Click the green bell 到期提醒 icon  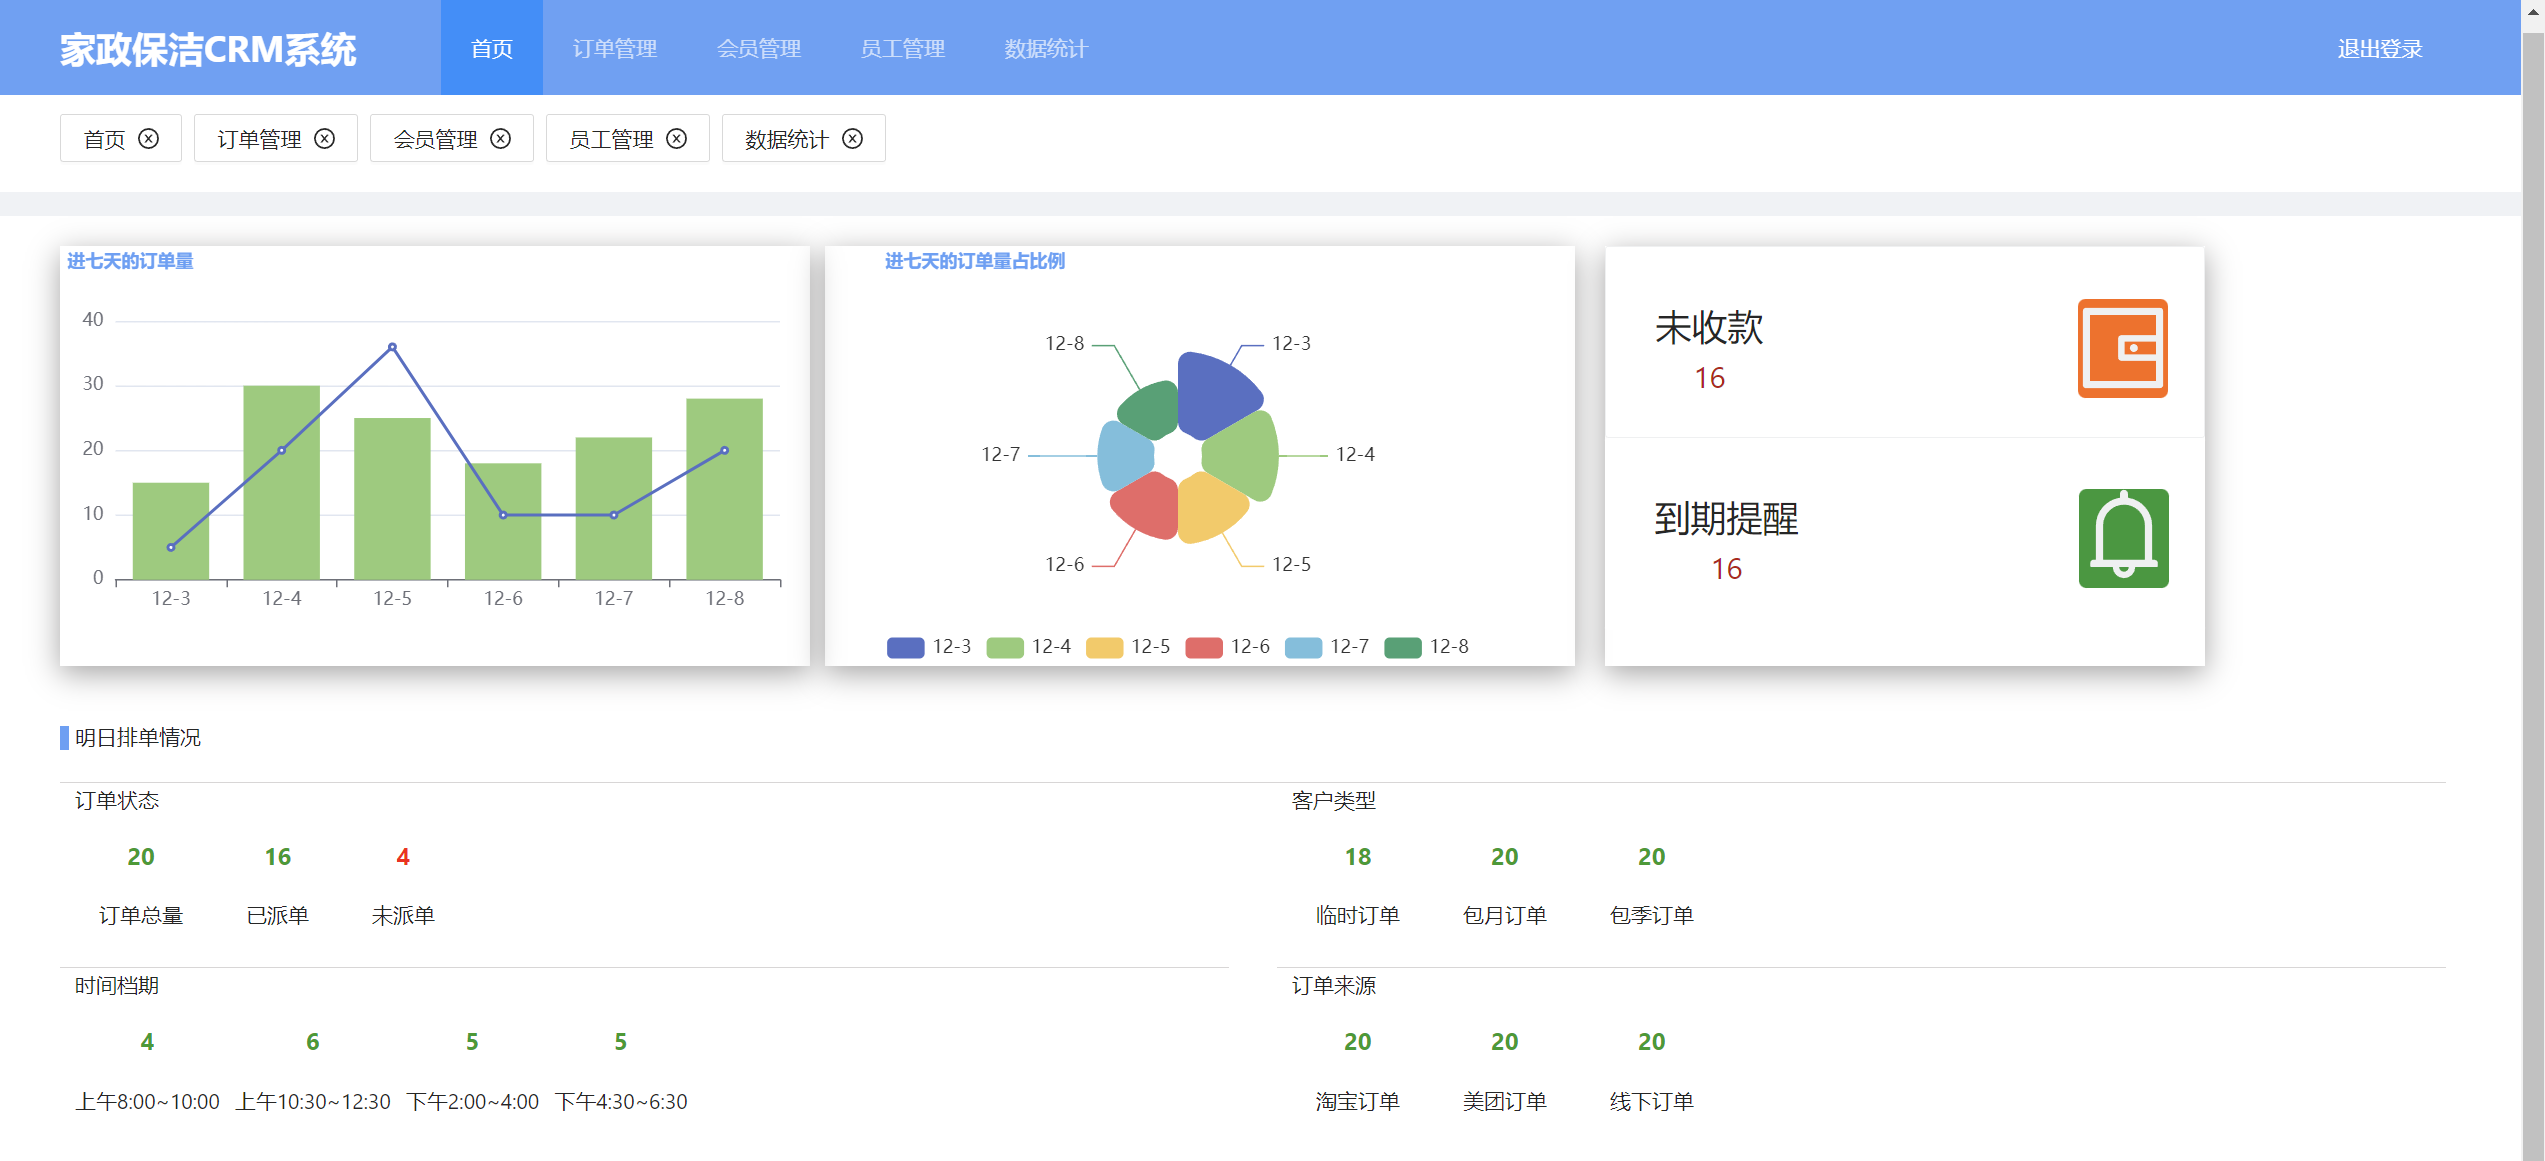pos(2123,538)
